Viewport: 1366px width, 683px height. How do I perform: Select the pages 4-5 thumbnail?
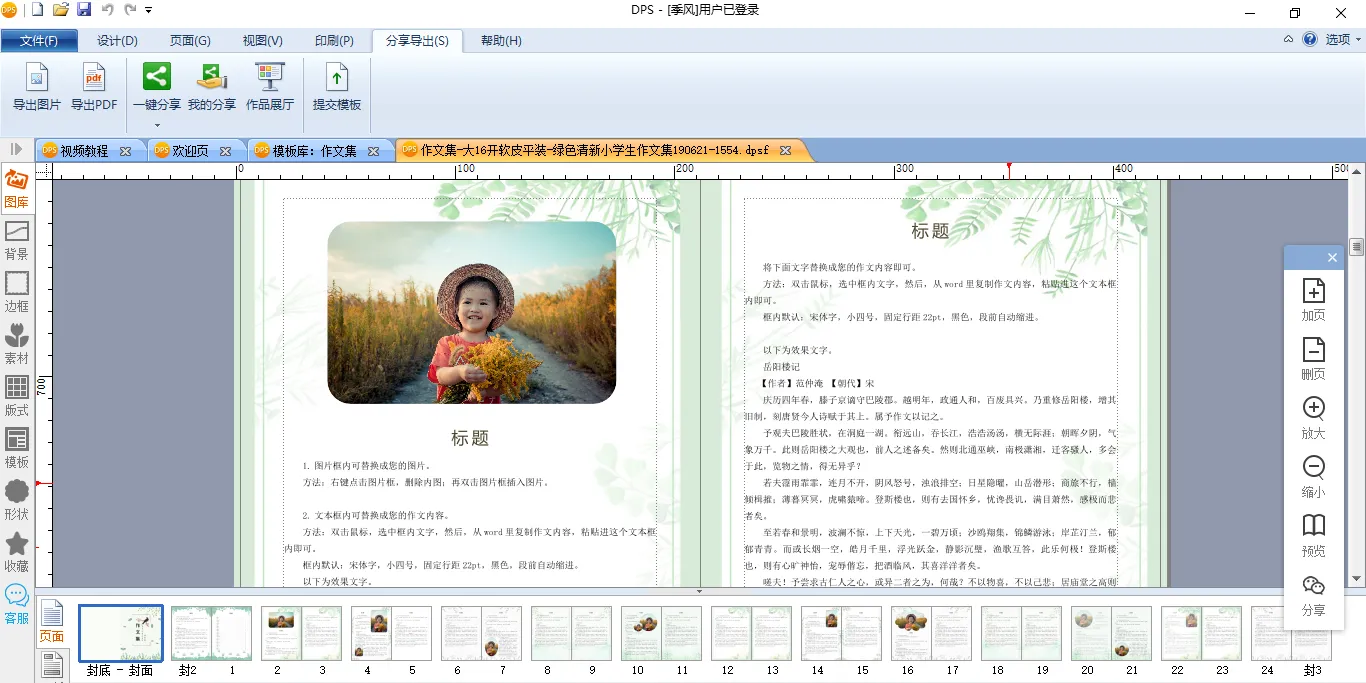tap(391, 633)
